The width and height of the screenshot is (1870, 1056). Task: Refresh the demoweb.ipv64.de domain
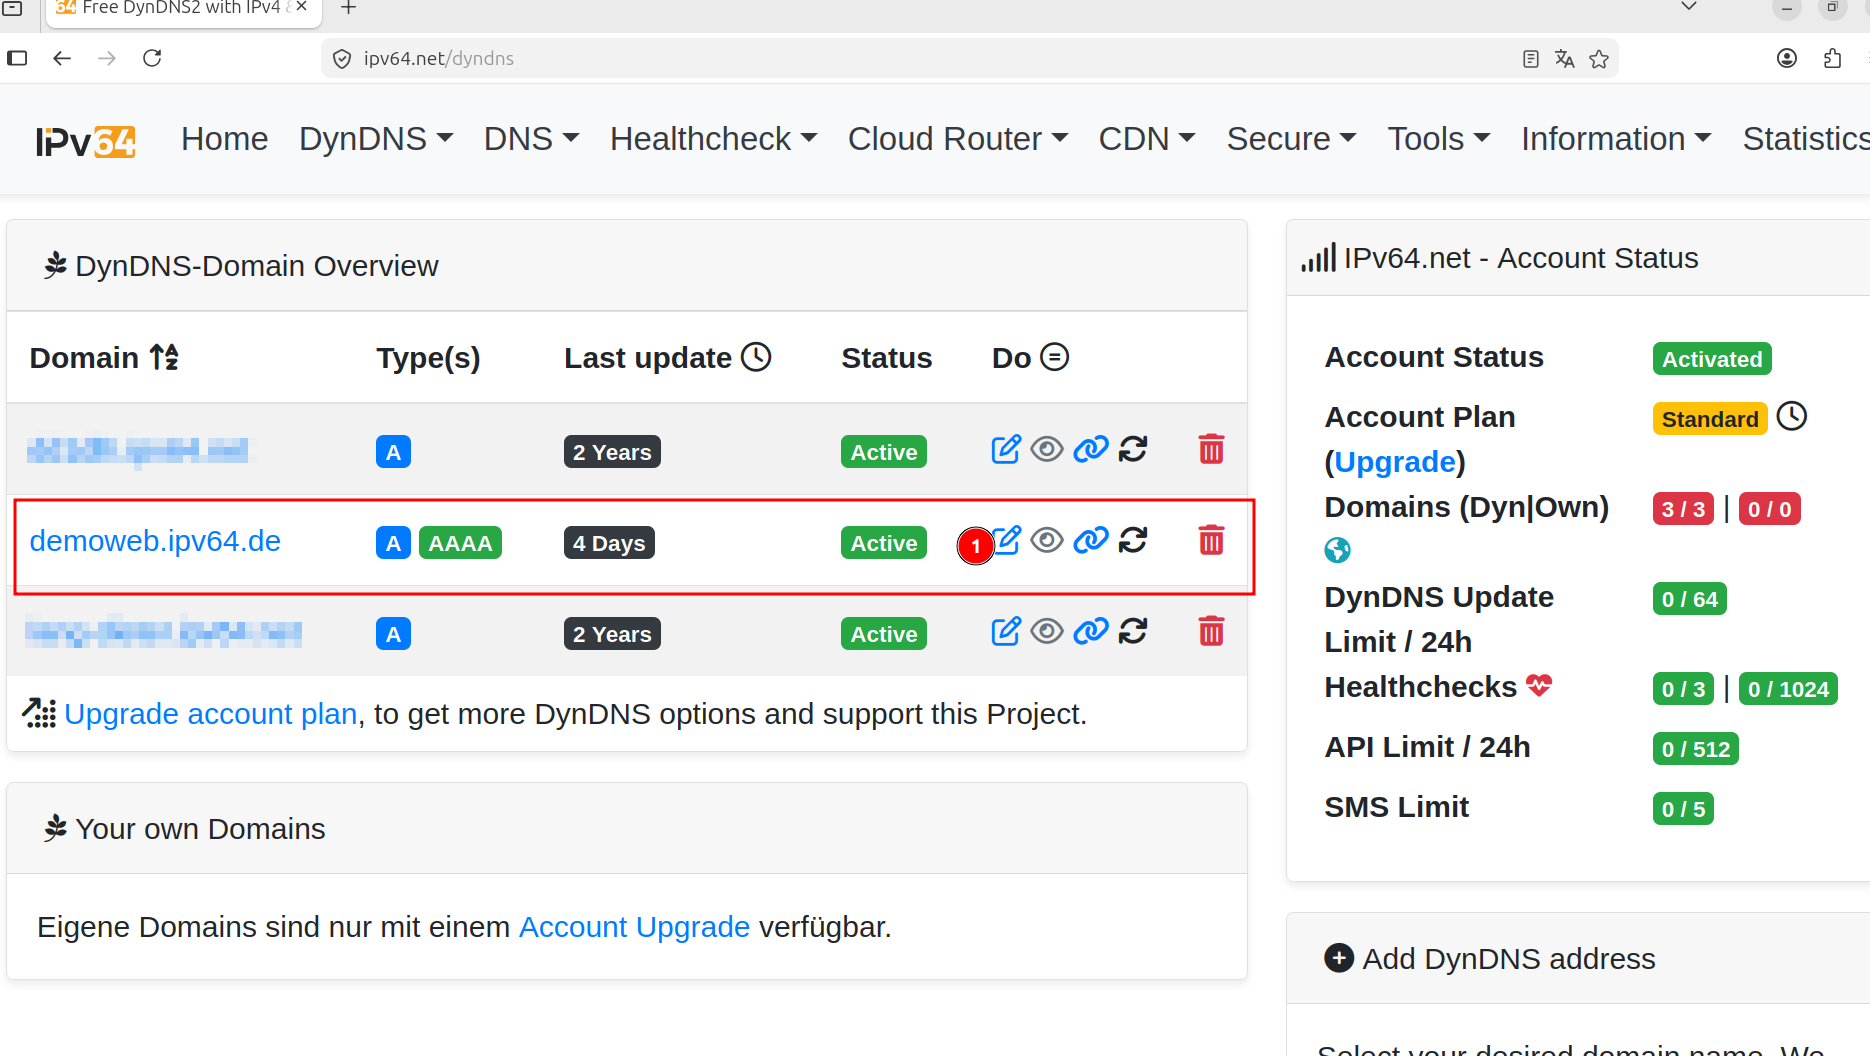[x=1133, y=540]
